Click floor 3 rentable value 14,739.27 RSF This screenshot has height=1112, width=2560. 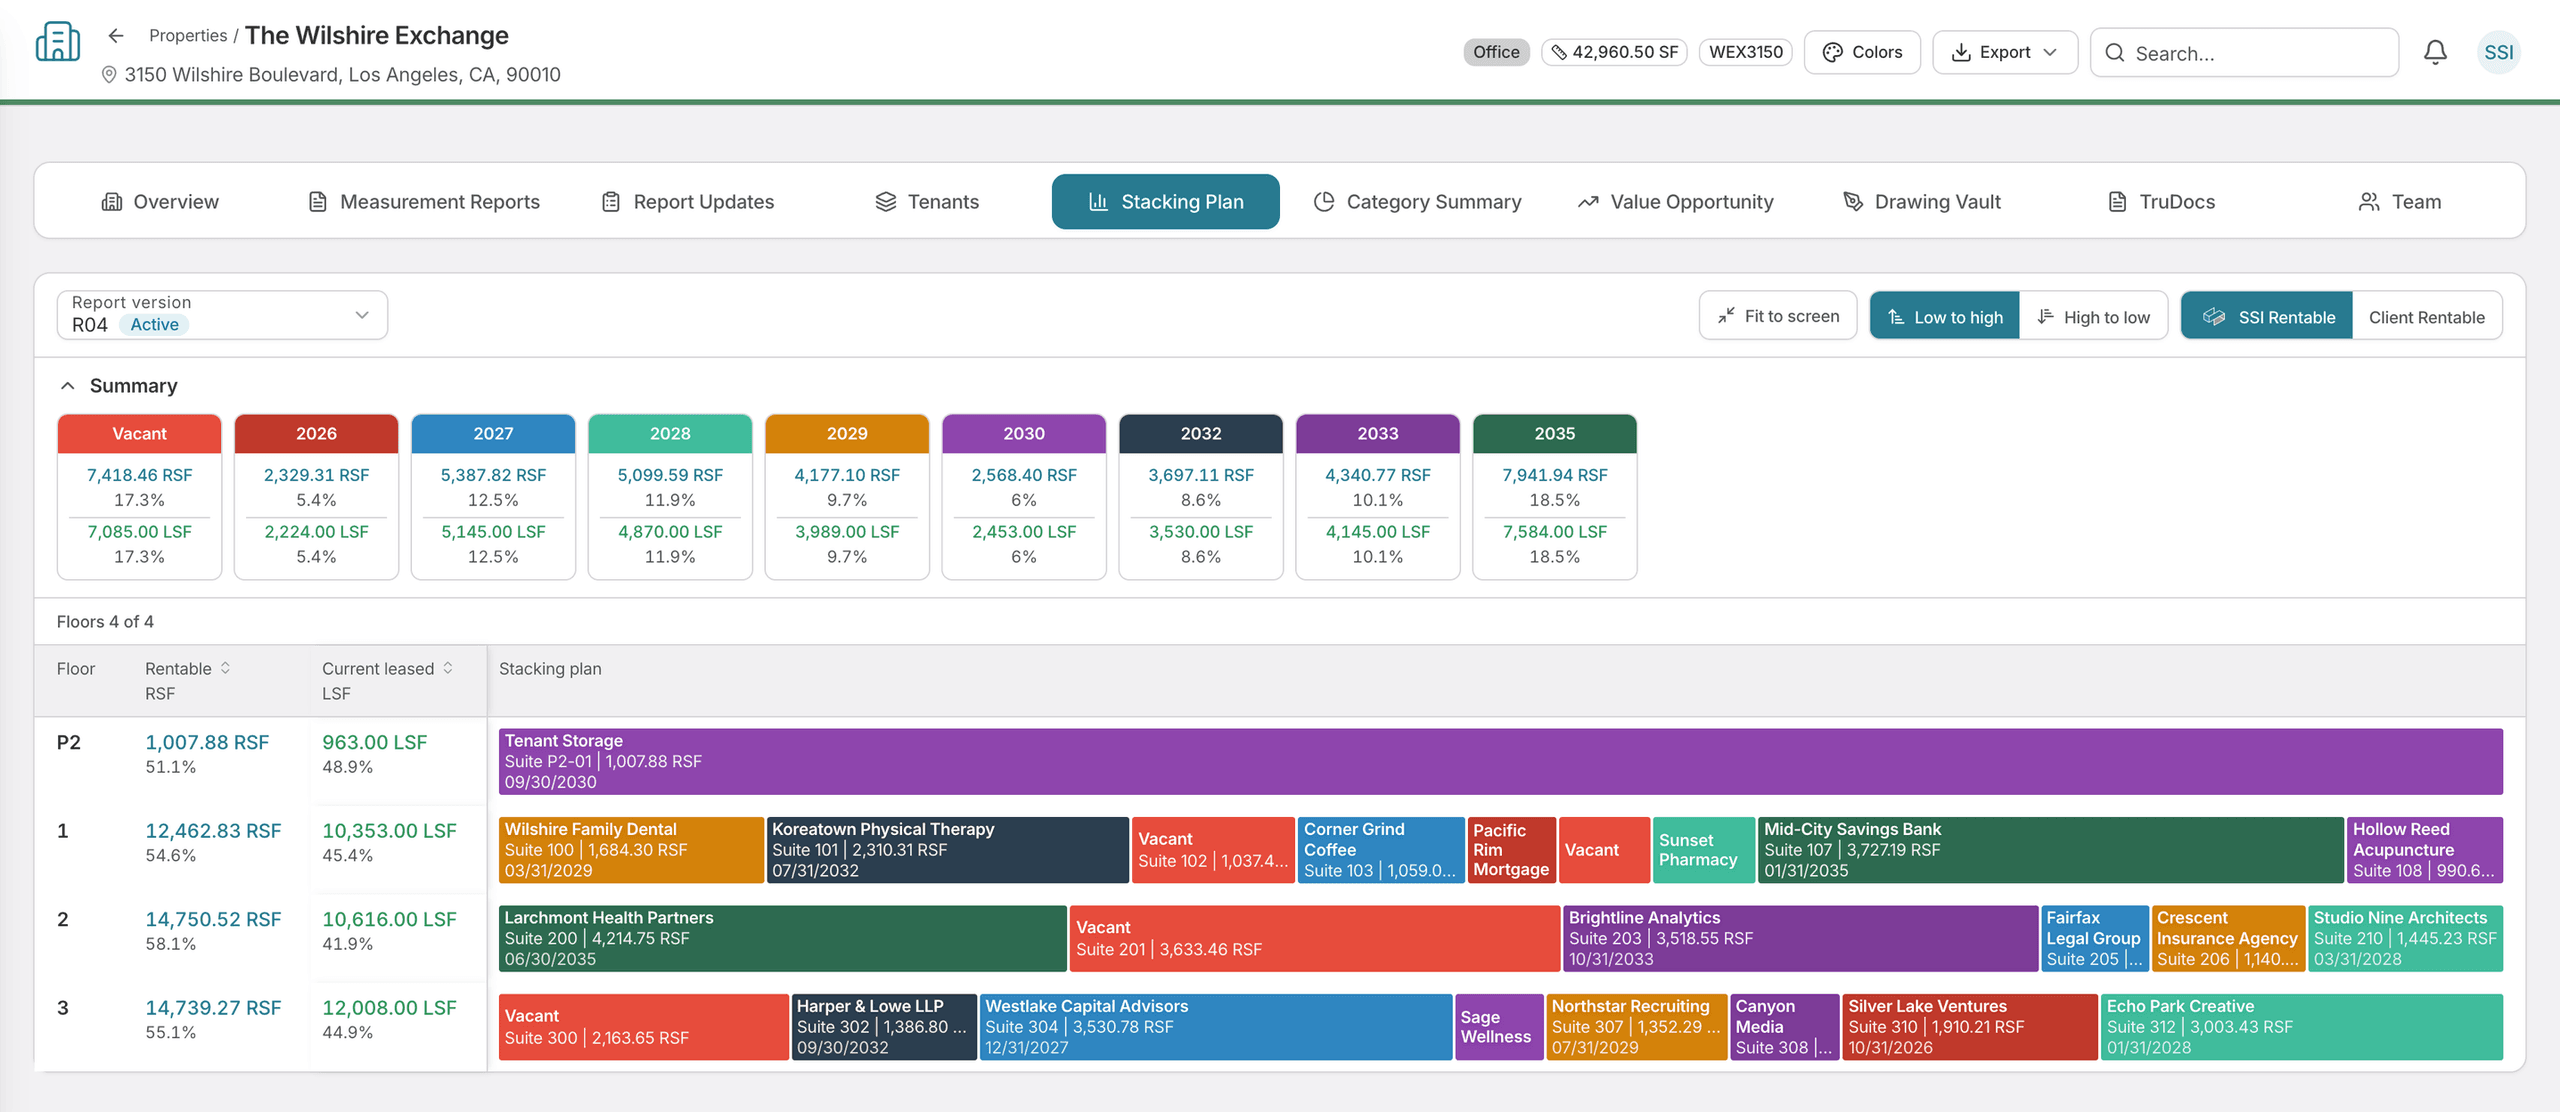(213, 1008)
